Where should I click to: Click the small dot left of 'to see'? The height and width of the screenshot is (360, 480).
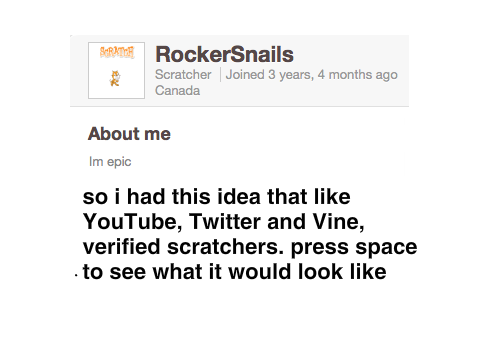(x=76, y=275)
